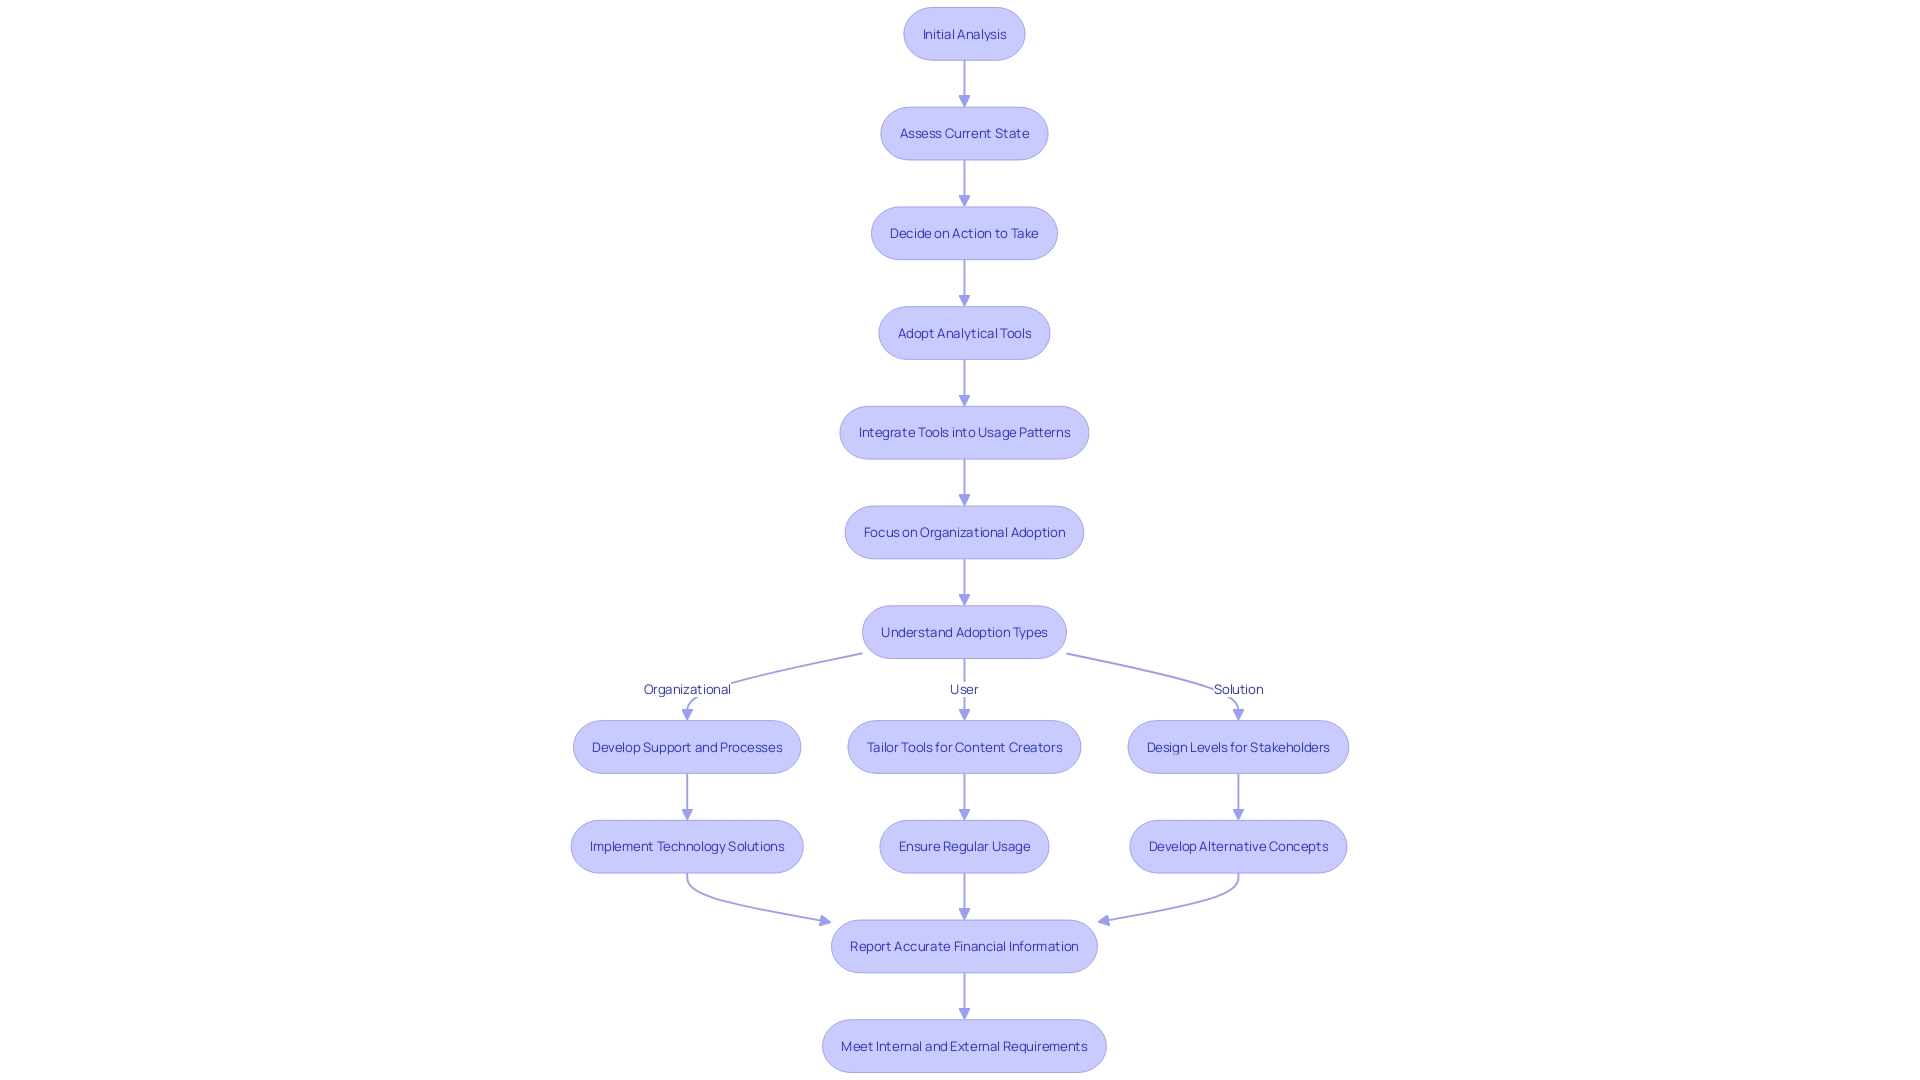Click the Tailor Tools for Content Creators node
The width and height of the screenshot is (1920, 1080).
(964, 746)
